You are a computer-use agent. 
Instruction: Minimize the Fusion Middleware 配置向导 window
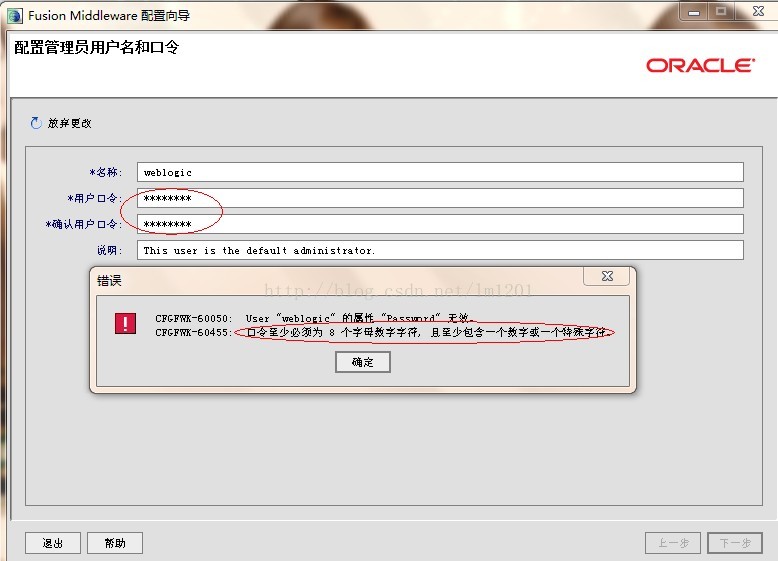pos(694,12)
